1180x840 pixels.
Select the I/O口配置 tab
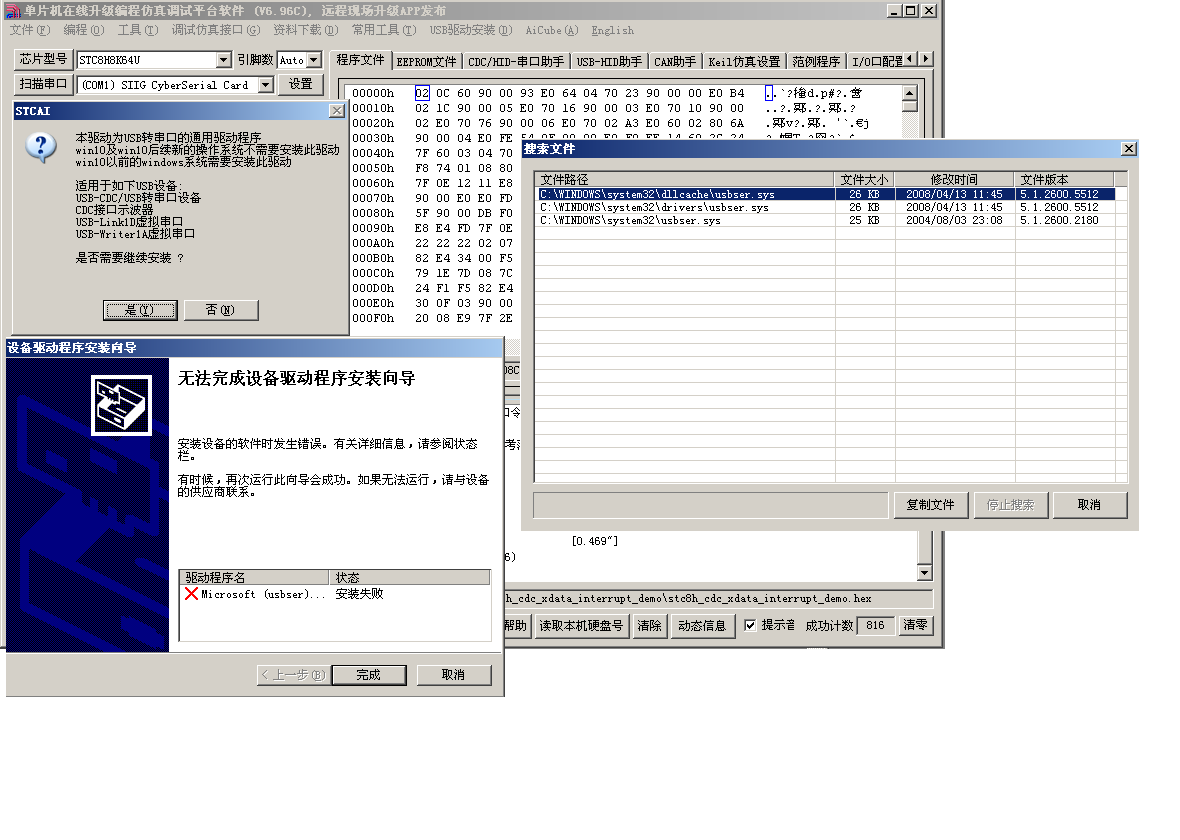876,62
